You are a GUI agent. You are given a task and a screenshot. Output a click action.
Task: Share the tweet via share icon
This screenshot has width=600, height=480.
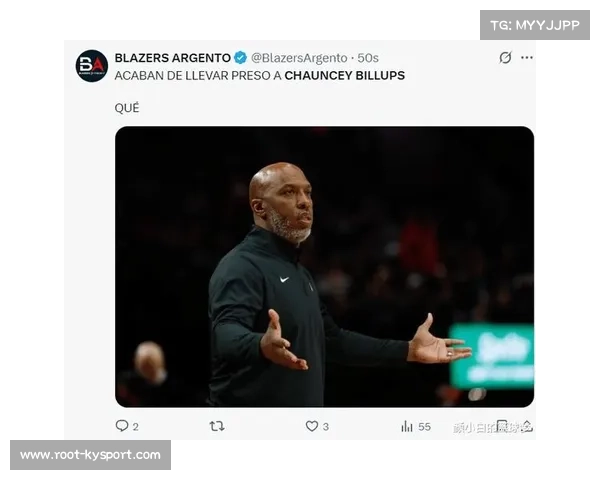point(527,426)
